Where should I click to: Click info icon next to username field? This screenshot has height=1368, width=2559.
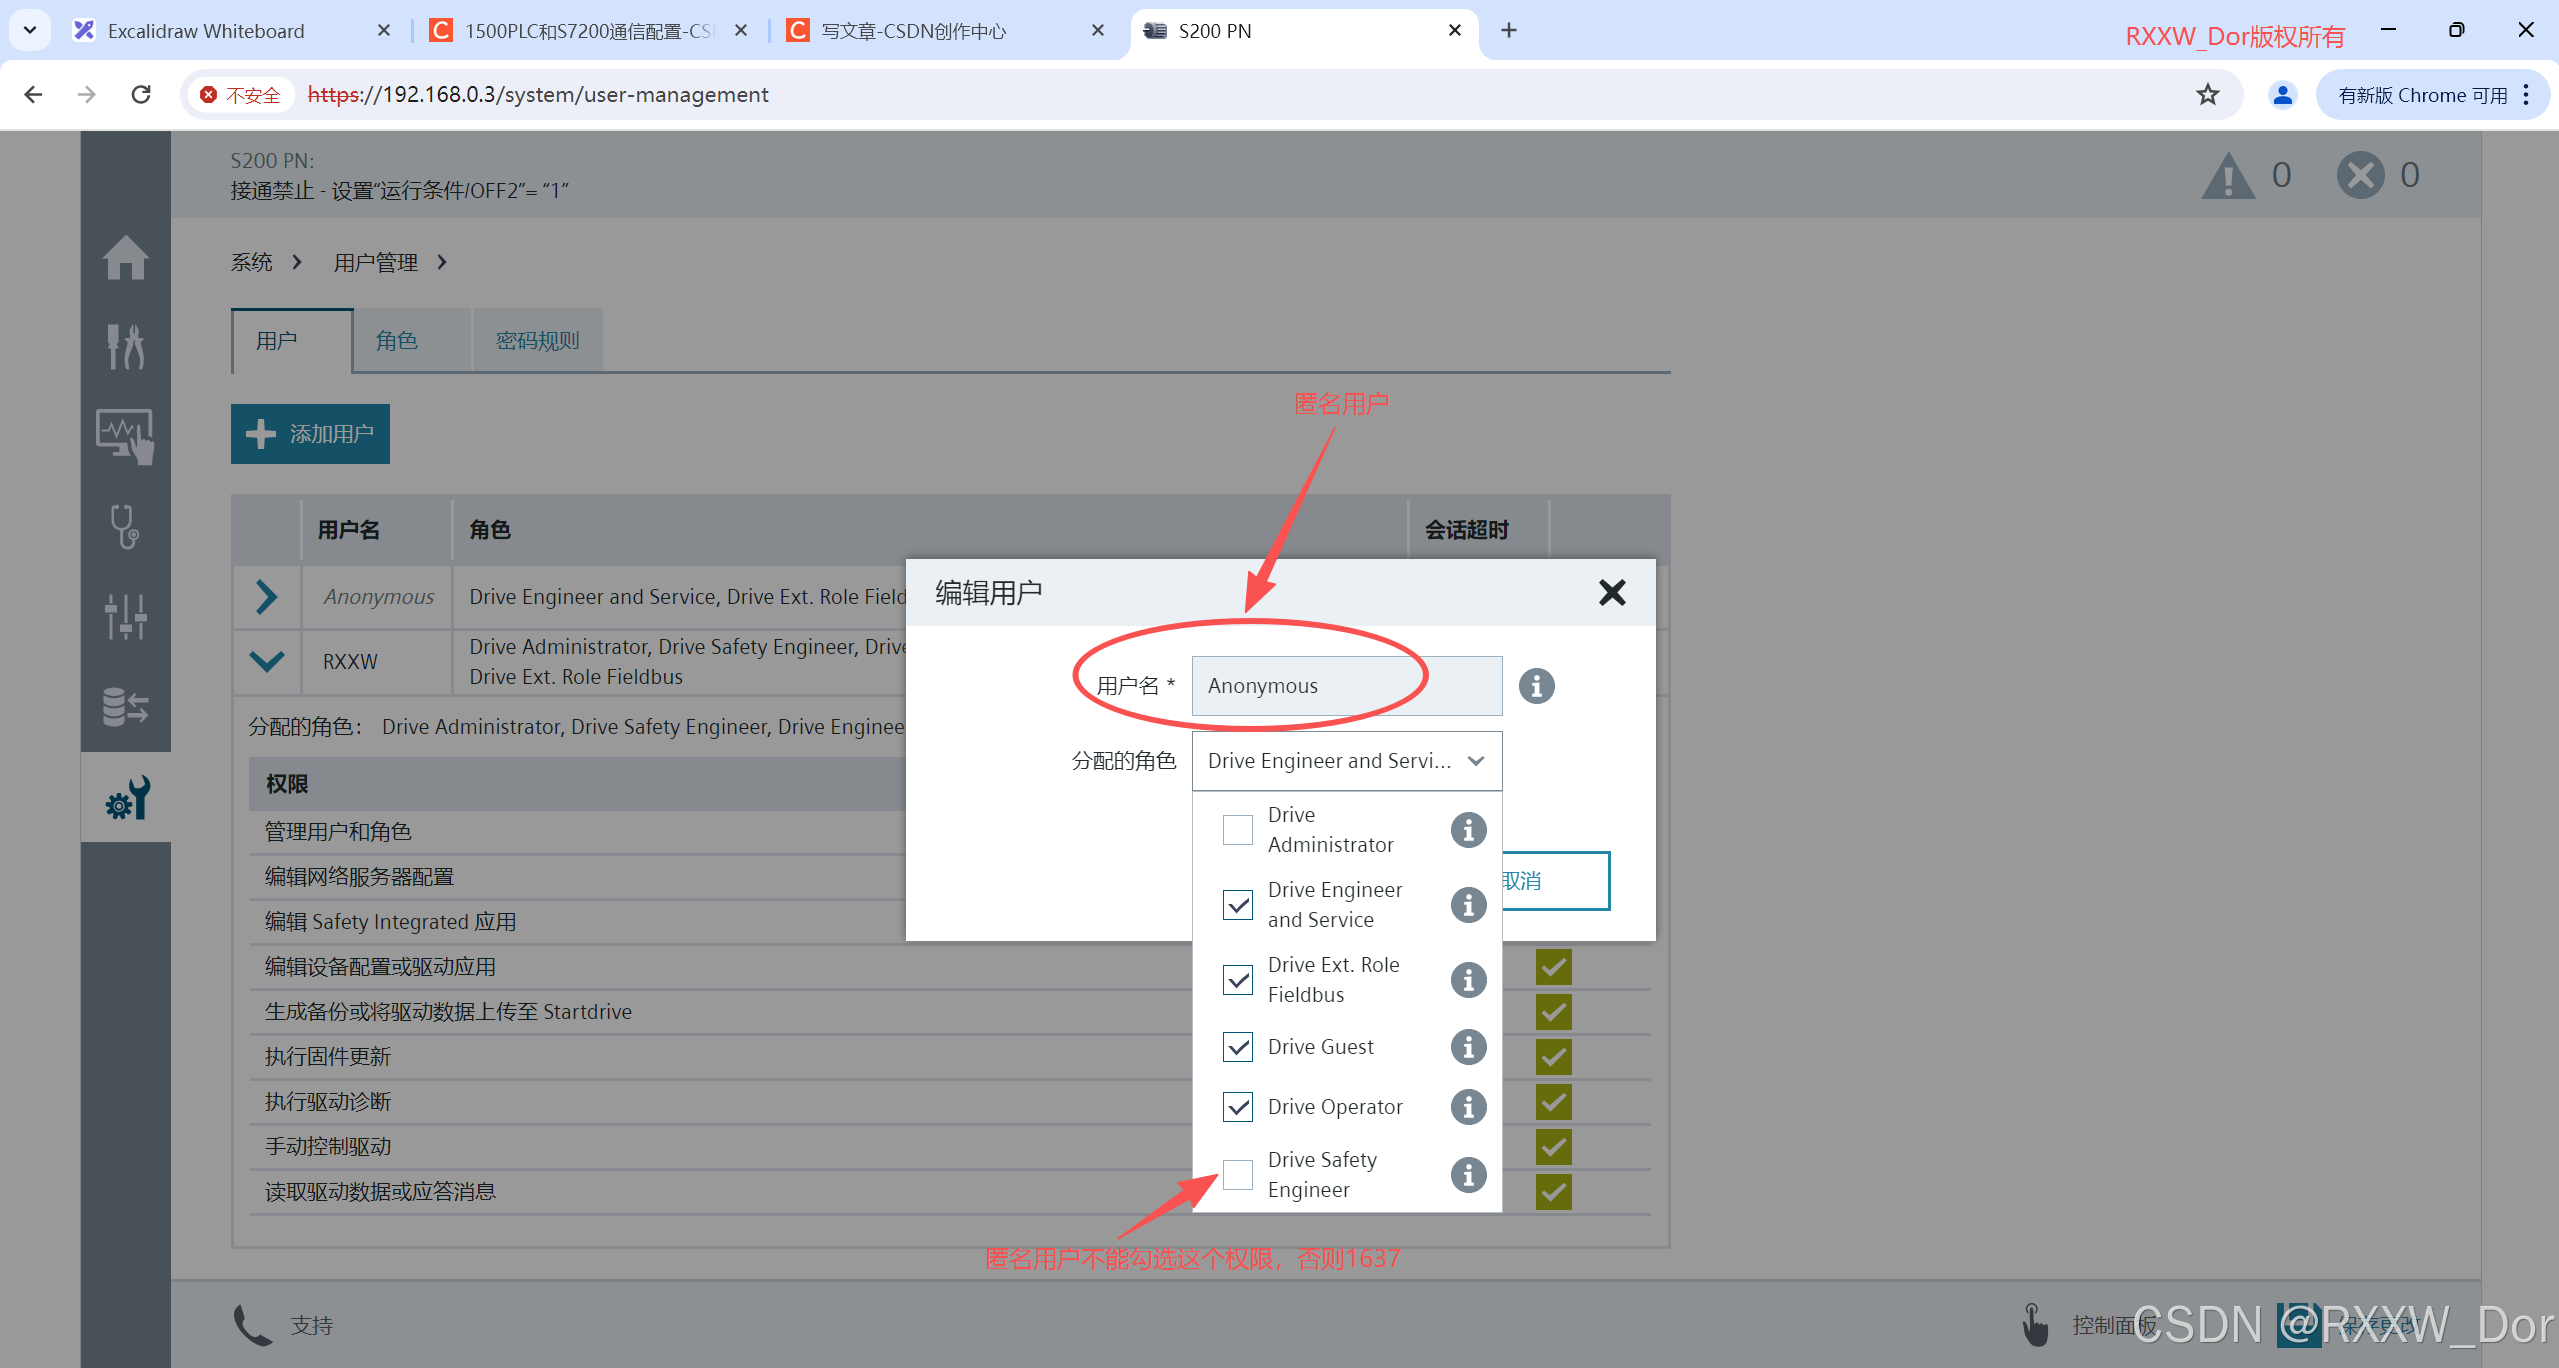coord(1536,686)
